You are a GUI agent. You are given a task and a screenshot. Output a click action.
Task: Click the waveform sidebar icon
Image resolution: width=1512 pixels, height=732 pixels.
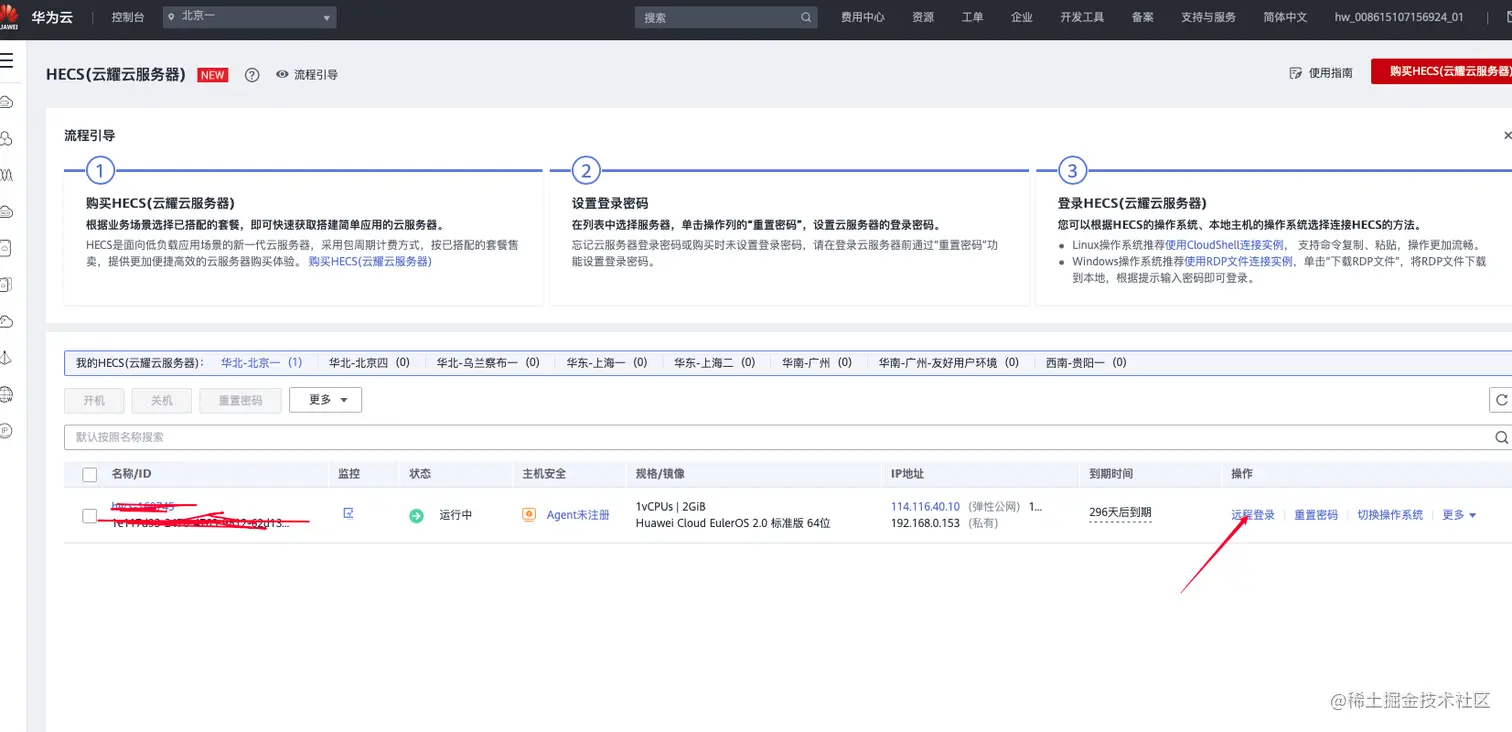[x=6, y=175]
